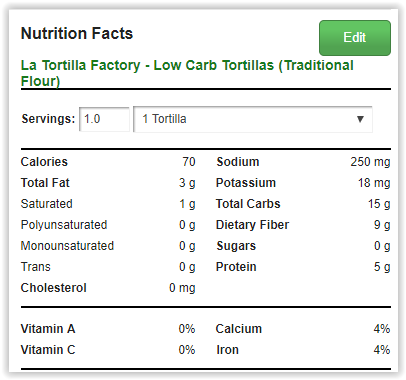406x380 pixels.
Task: Click the Dietary Fiber label
Action: pos(252,225)
